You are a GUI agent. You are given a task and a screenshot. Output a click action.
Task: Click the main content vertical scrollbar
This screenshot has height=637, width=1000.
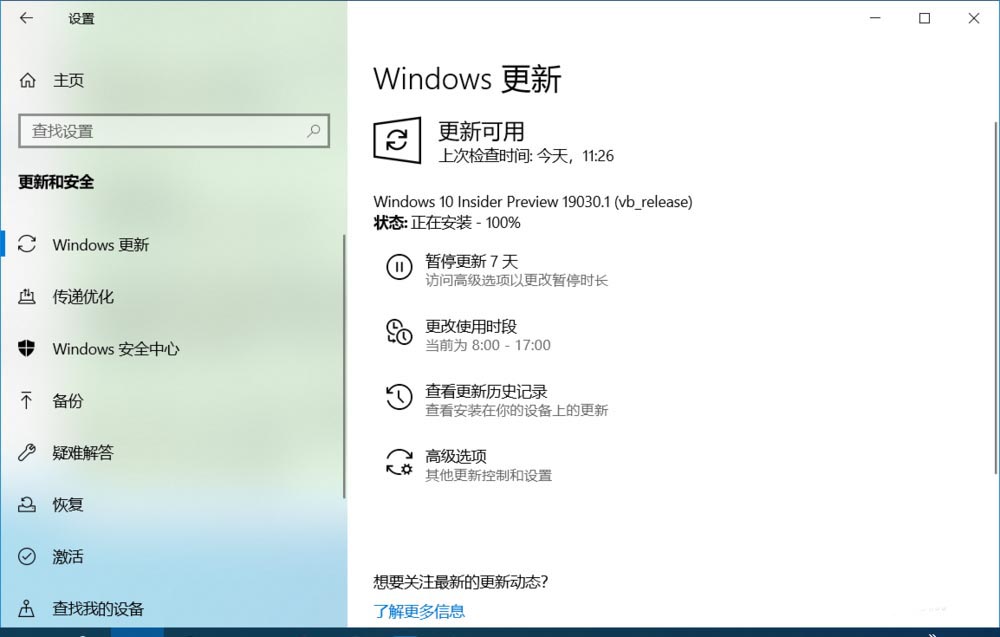[x=996, y=297]
